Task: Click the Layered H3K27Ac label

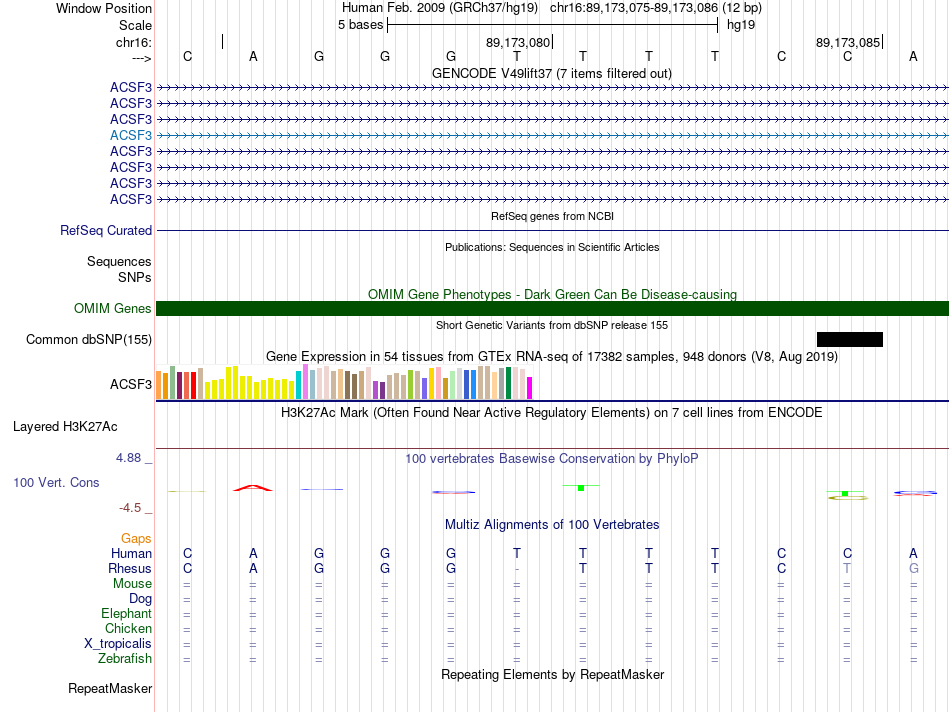Action: tap(65, 427)
